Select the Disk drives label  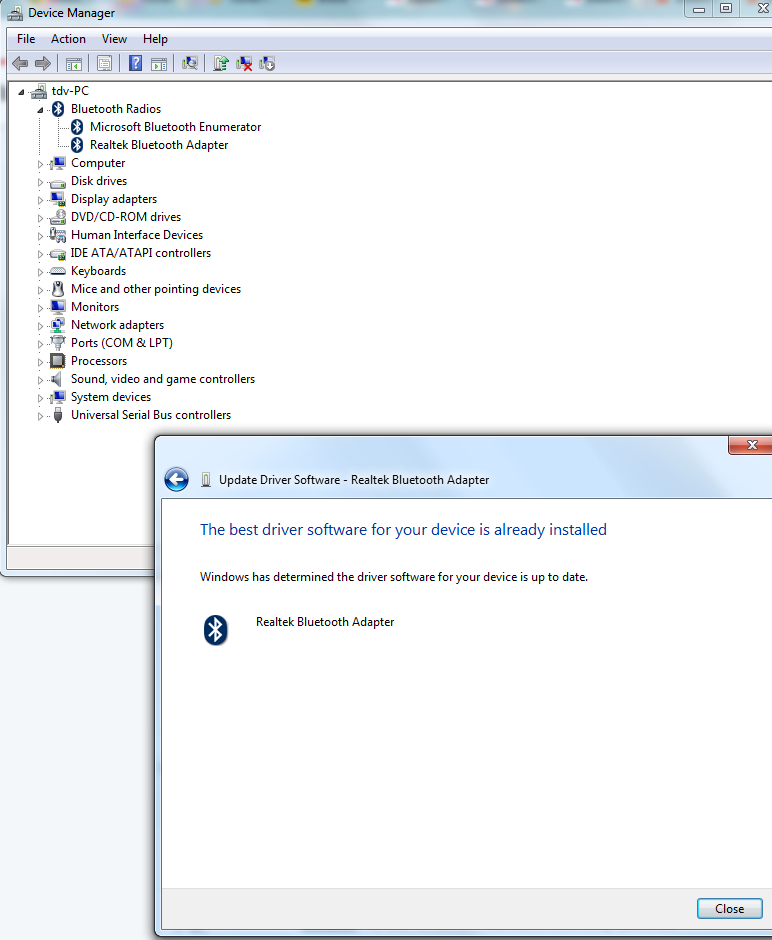pos(99,180)
